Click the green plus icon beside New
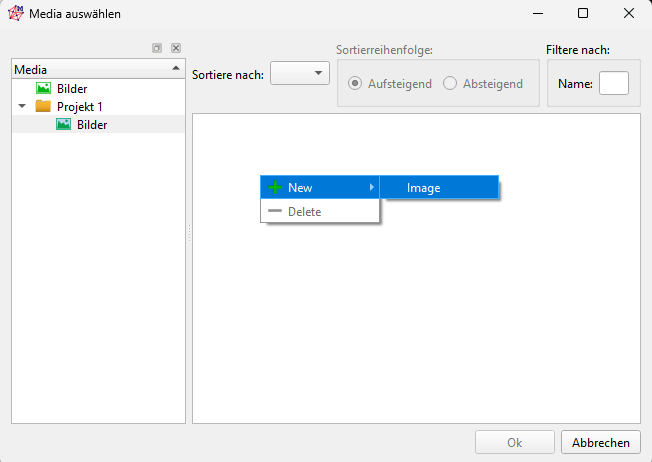 [x=275, y=188]
